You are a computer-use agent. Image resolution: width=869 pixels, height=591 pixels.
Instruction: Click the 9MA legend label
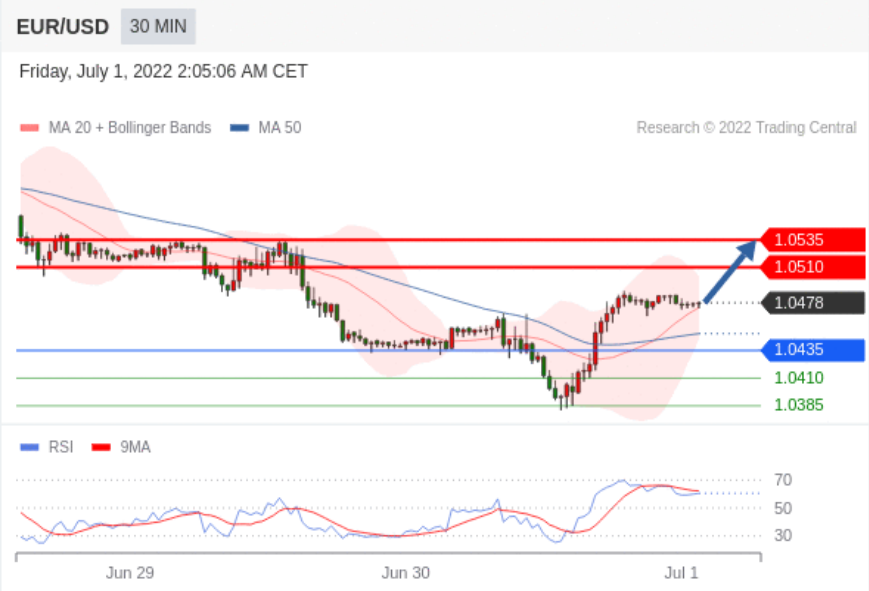pyautogui.click(x=135, y=447)
